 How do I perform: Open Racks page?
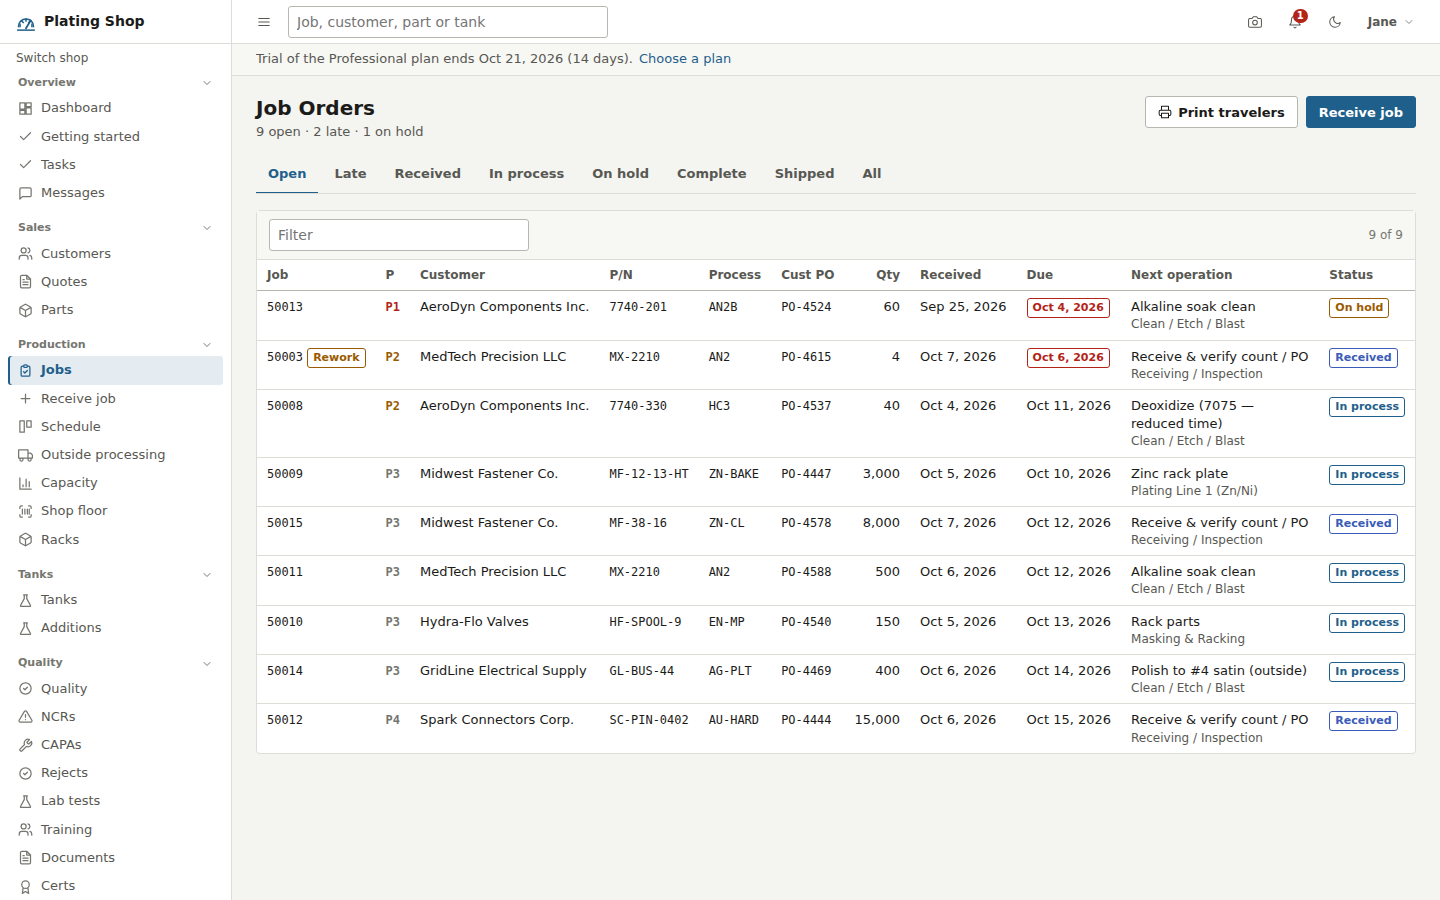point(115,539)
